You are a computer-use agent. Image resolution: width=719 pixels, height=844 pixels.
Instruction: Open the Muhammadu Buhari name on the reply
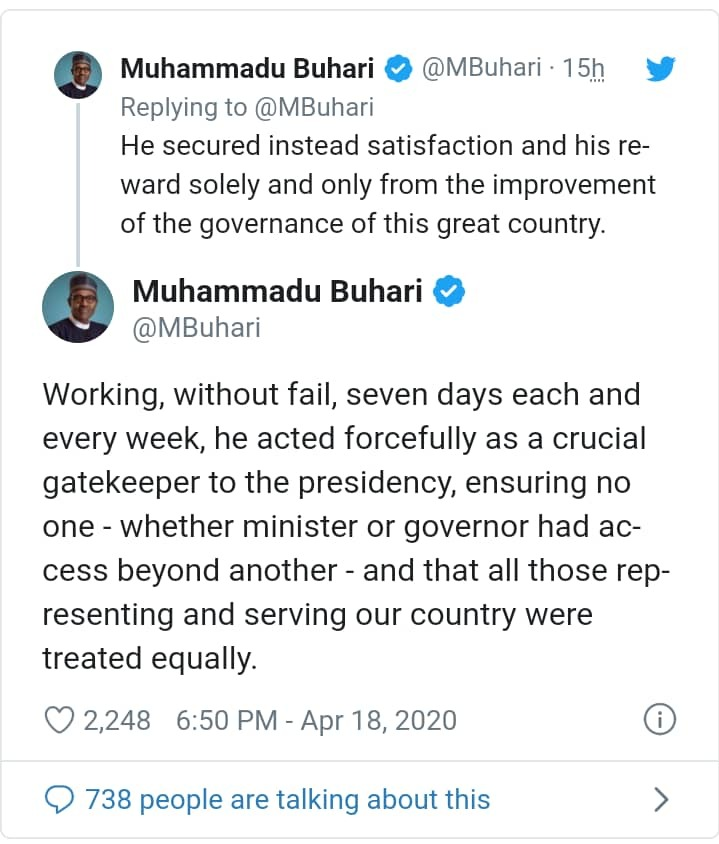tap(247, 69)
